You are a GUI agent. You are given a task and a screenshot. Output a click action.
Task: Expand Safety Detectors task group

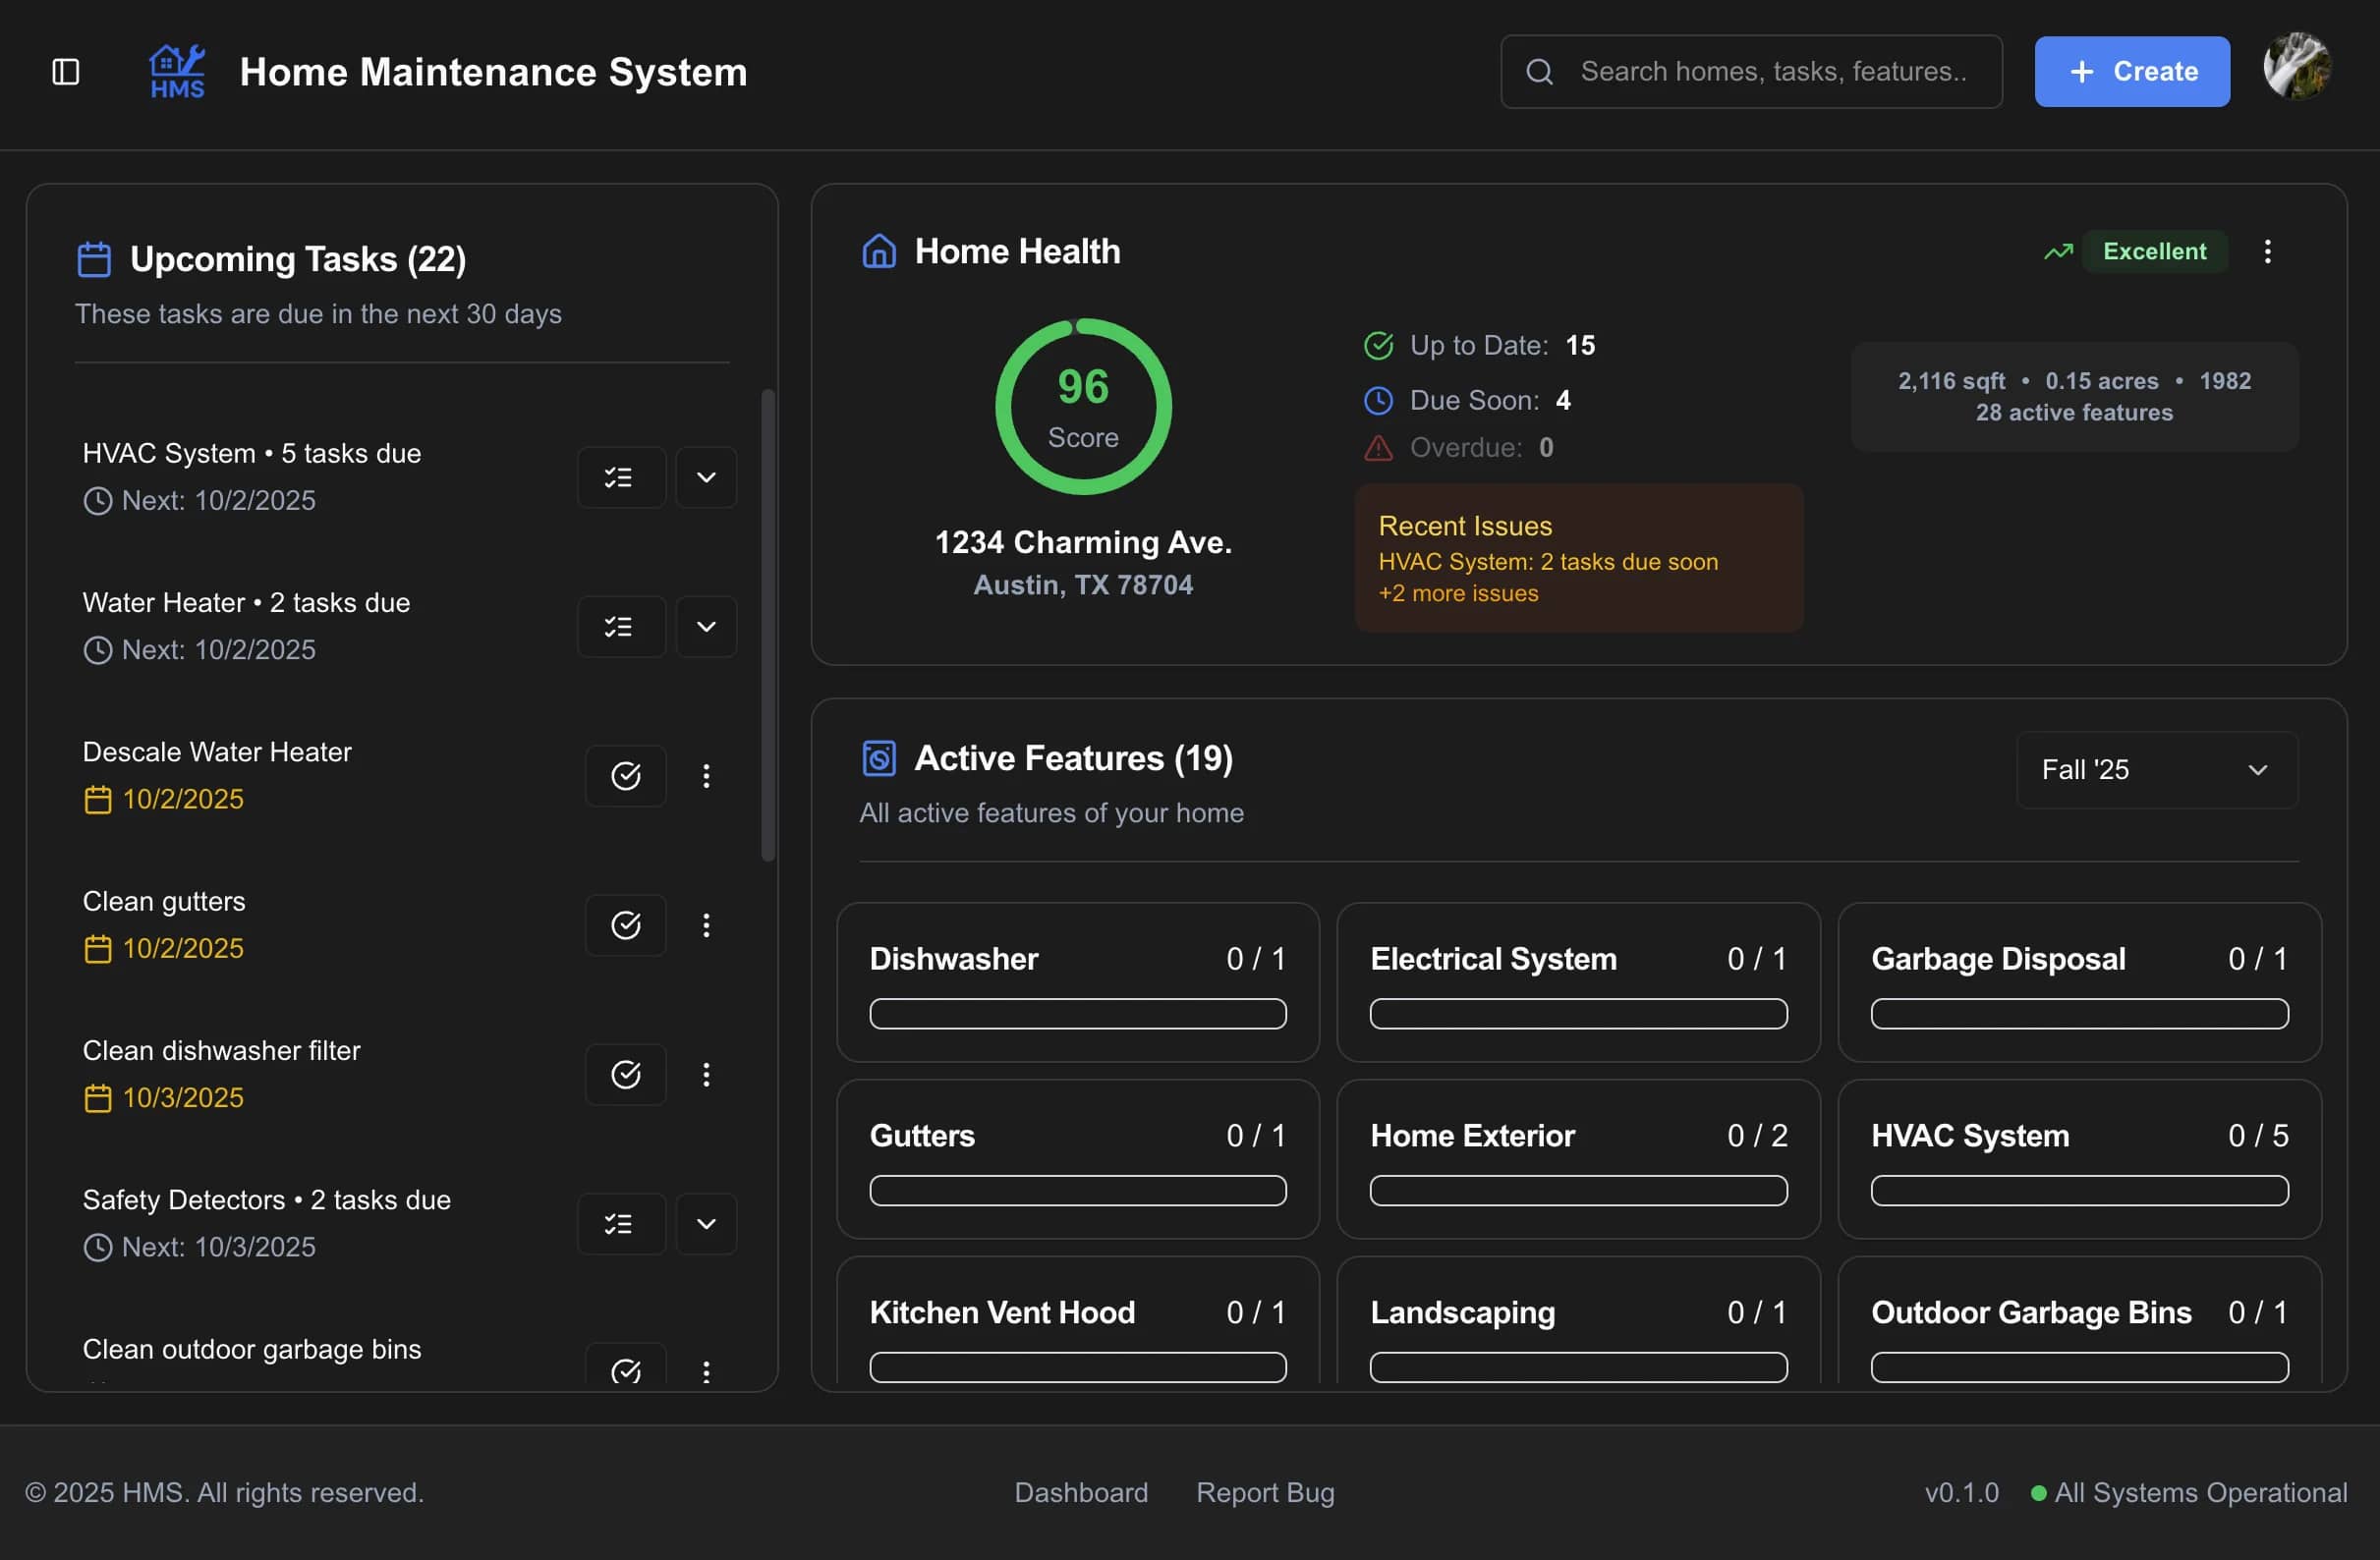[x=706, y=1224]
